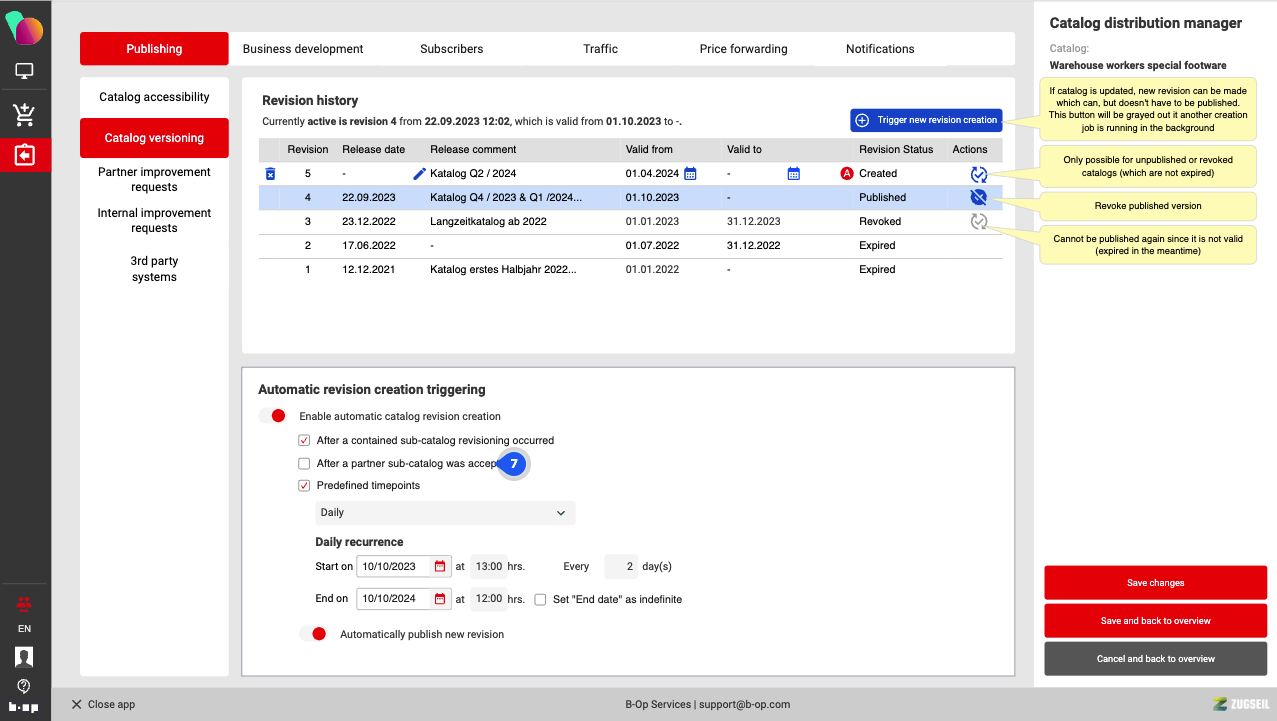1277x721 pixels.
Task: Click Trigger new revision creation button
Action: (x=926, y=120)
